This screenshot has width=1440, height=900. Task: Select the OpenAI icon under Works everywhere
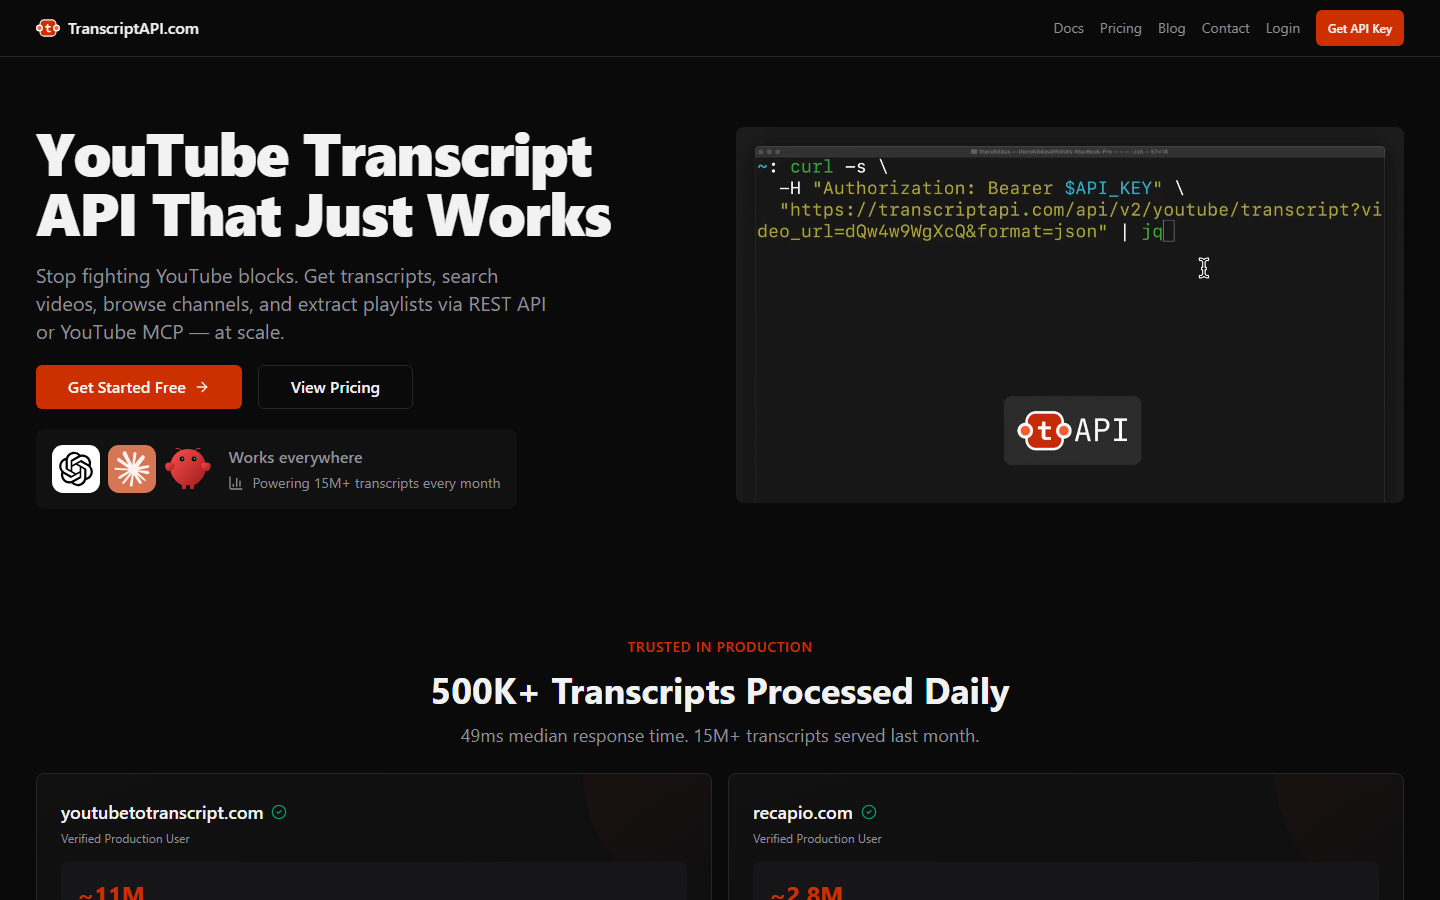75,468
